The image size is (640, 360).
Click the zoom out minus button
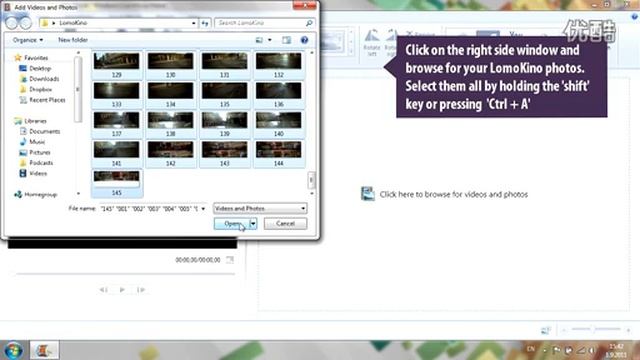(x=564, y=330)
